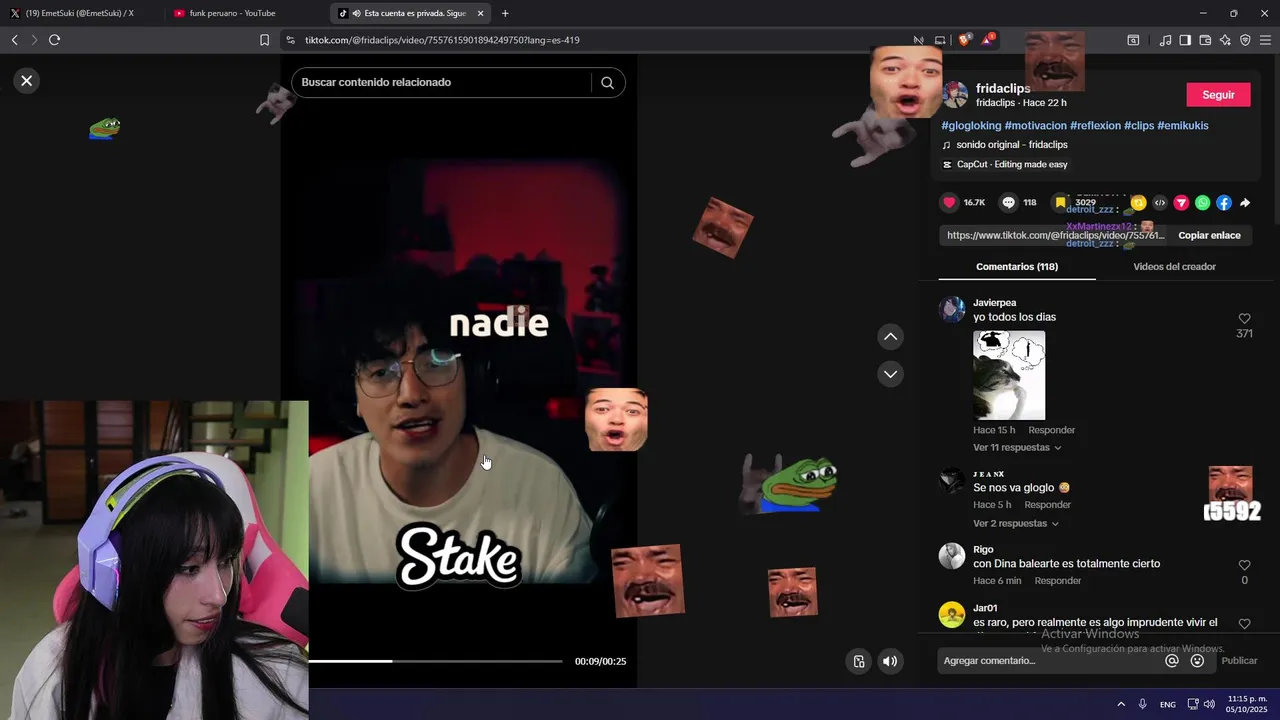Open the browser hamburger main menu

click(x=1265, y=40)
